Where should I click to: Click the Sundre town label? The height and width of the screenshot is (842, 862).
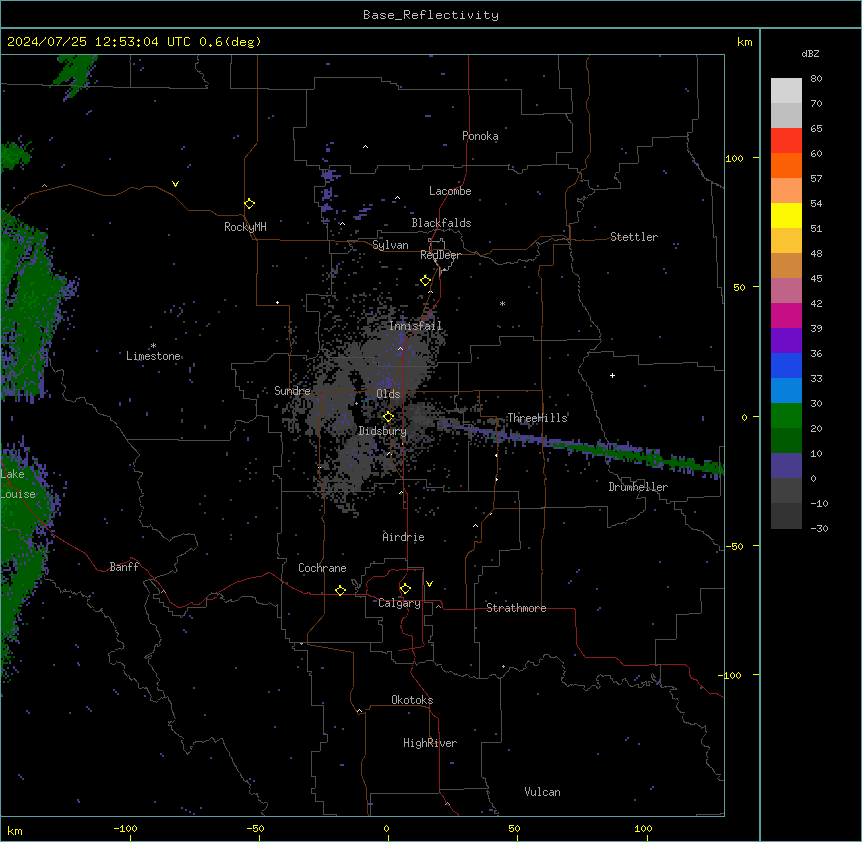pos(292,391)
